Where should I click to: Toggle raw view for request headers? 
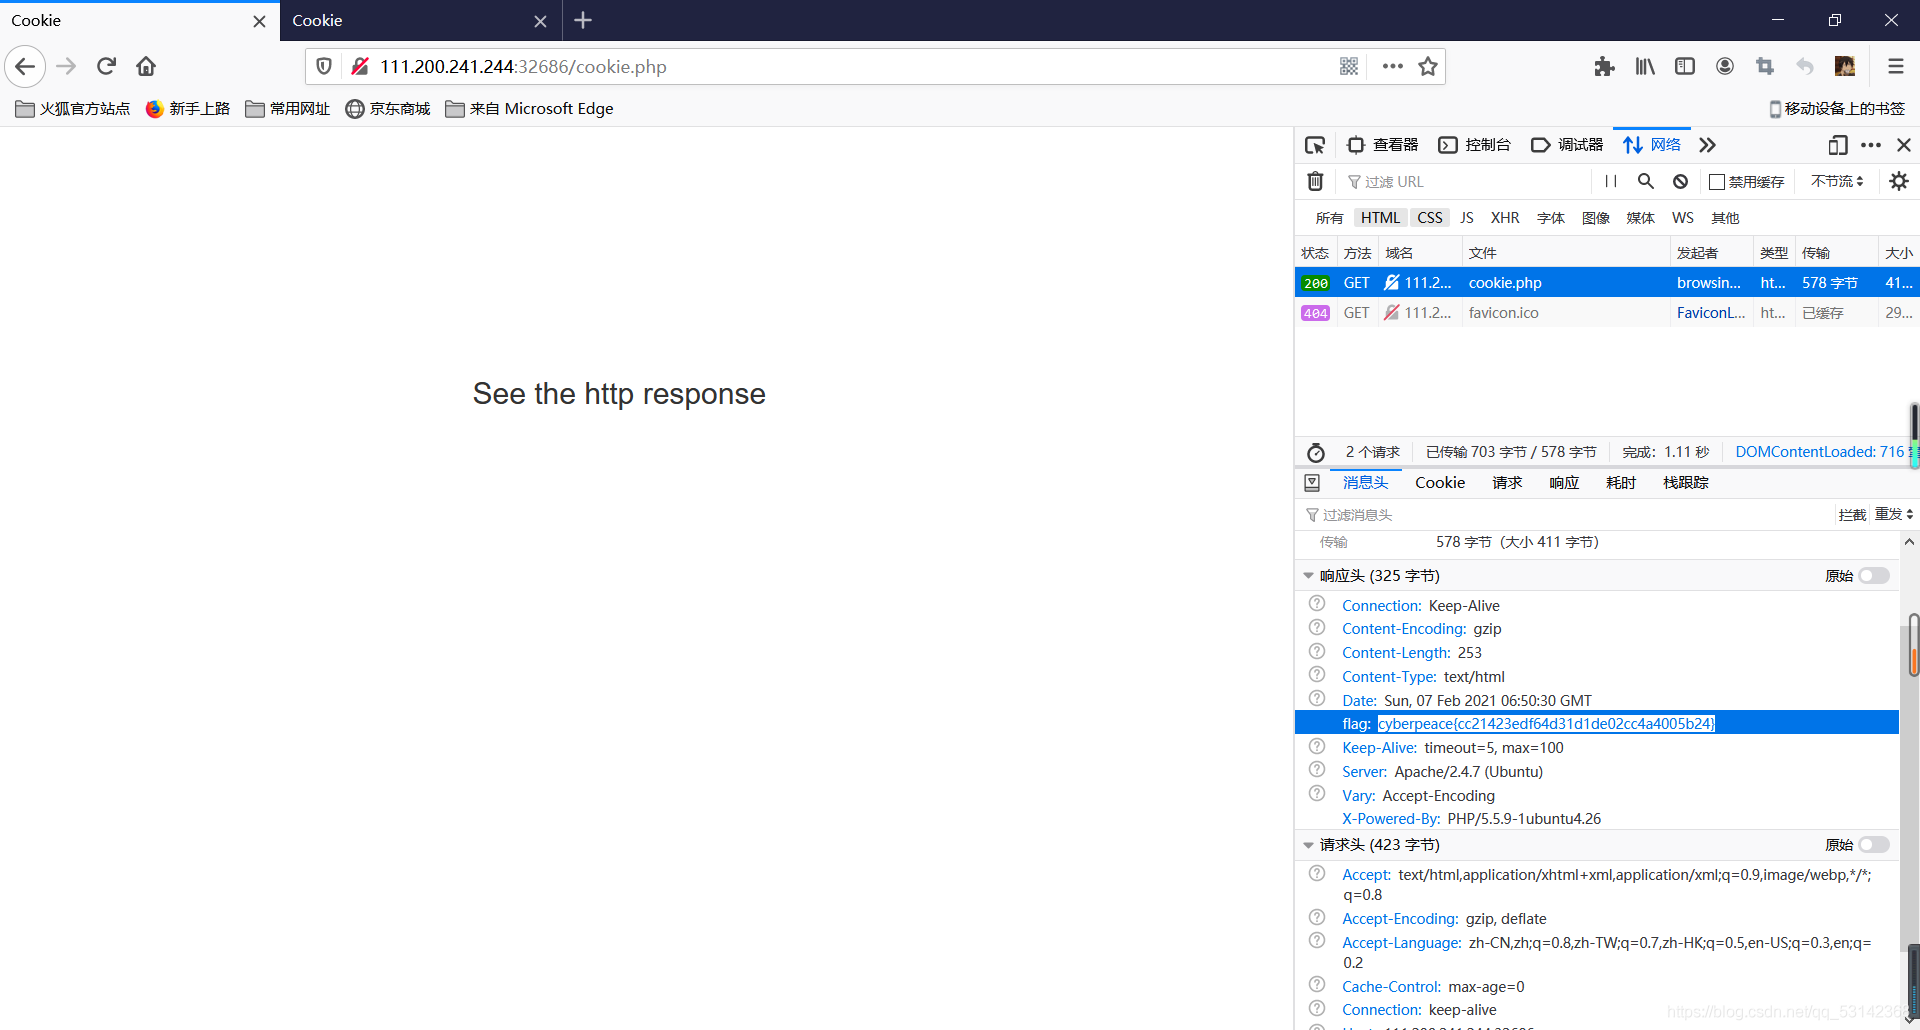click(1874, 845)
